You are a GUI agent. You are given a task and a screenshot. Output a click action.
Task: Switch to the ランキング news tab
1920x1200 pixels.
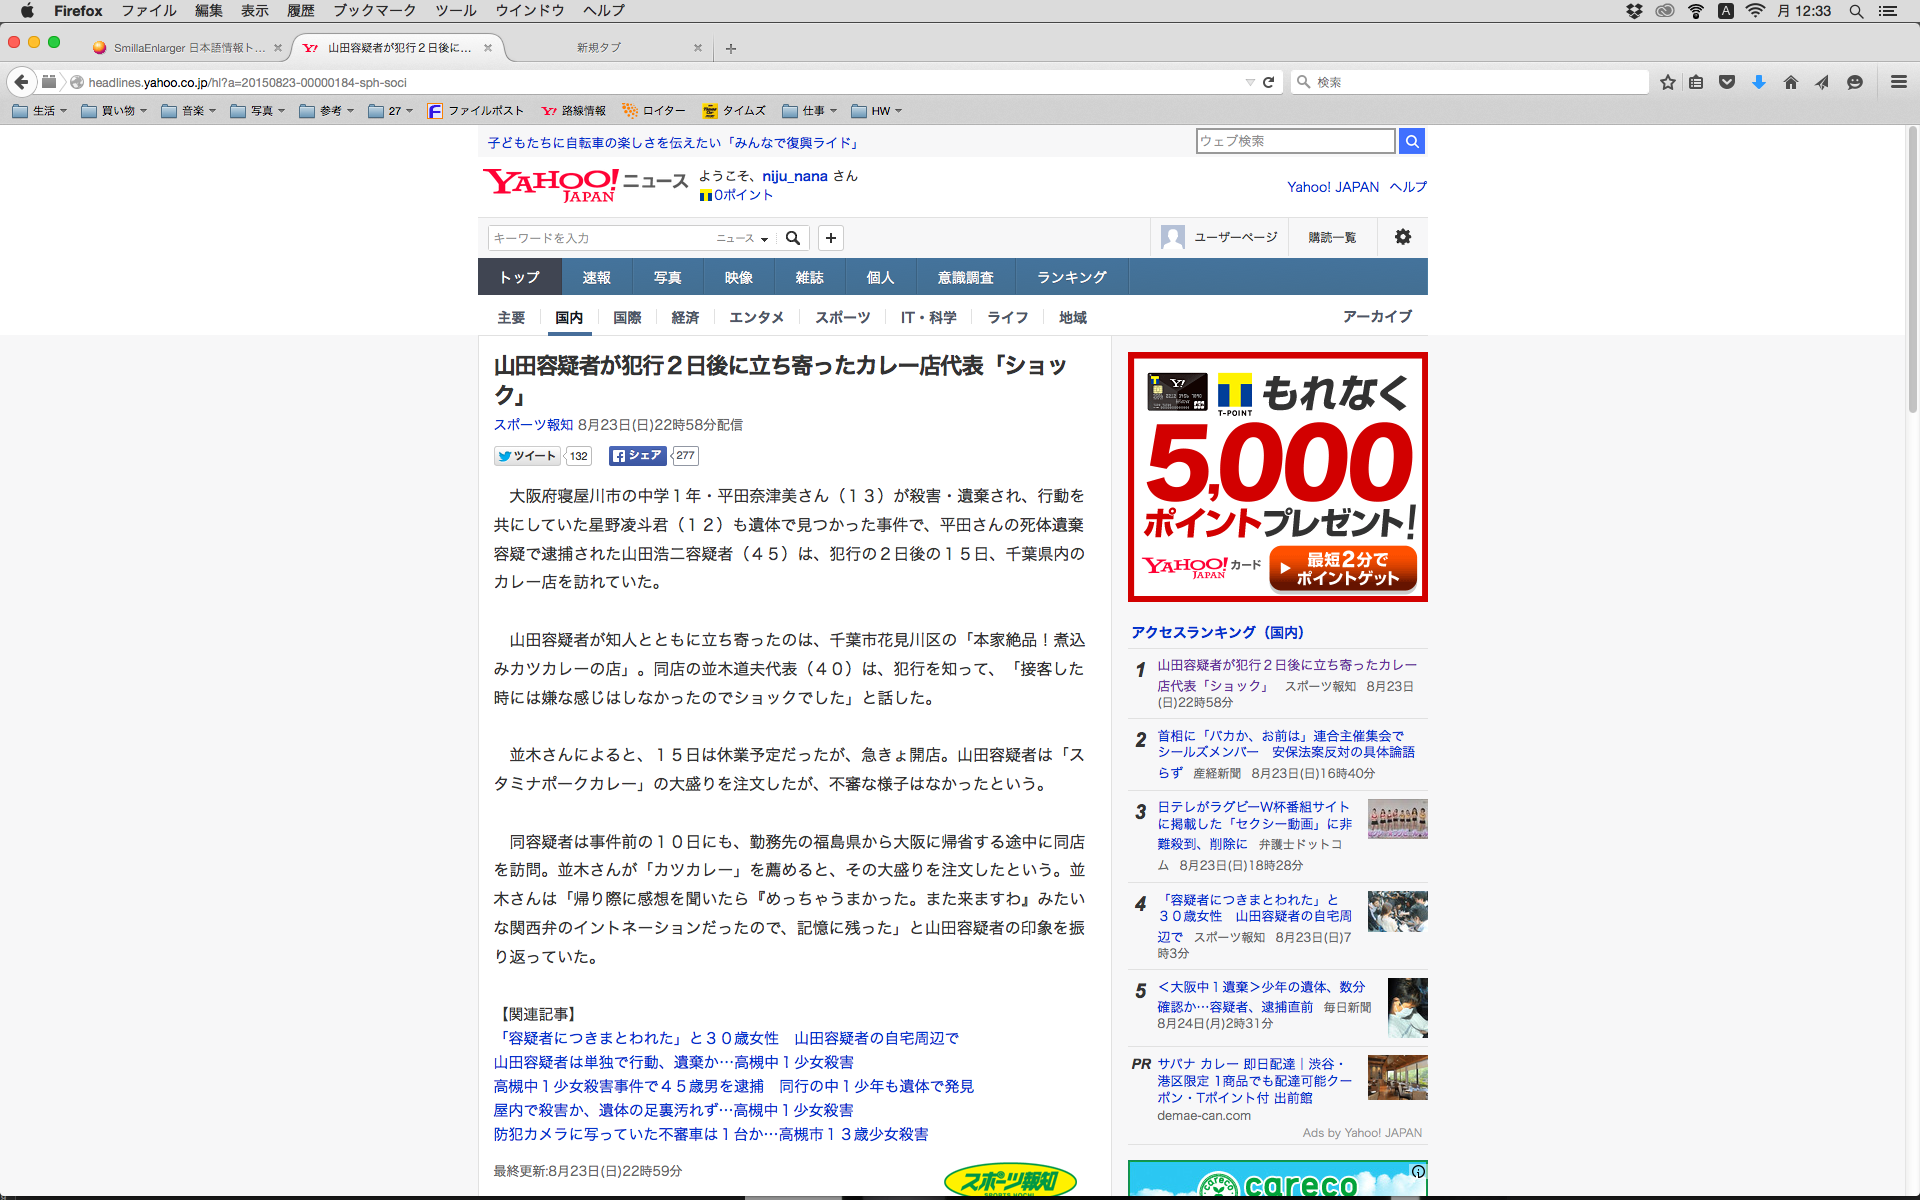[x=1071, y=277]
